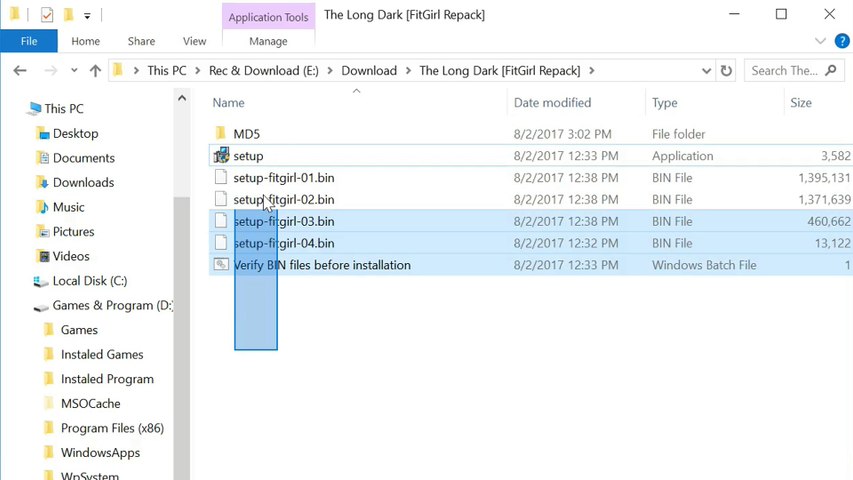Click the icon of setup-fitgirl-04.bin
Image resolution: width=853 pixels, height=480 pixels.
(220, 242)
